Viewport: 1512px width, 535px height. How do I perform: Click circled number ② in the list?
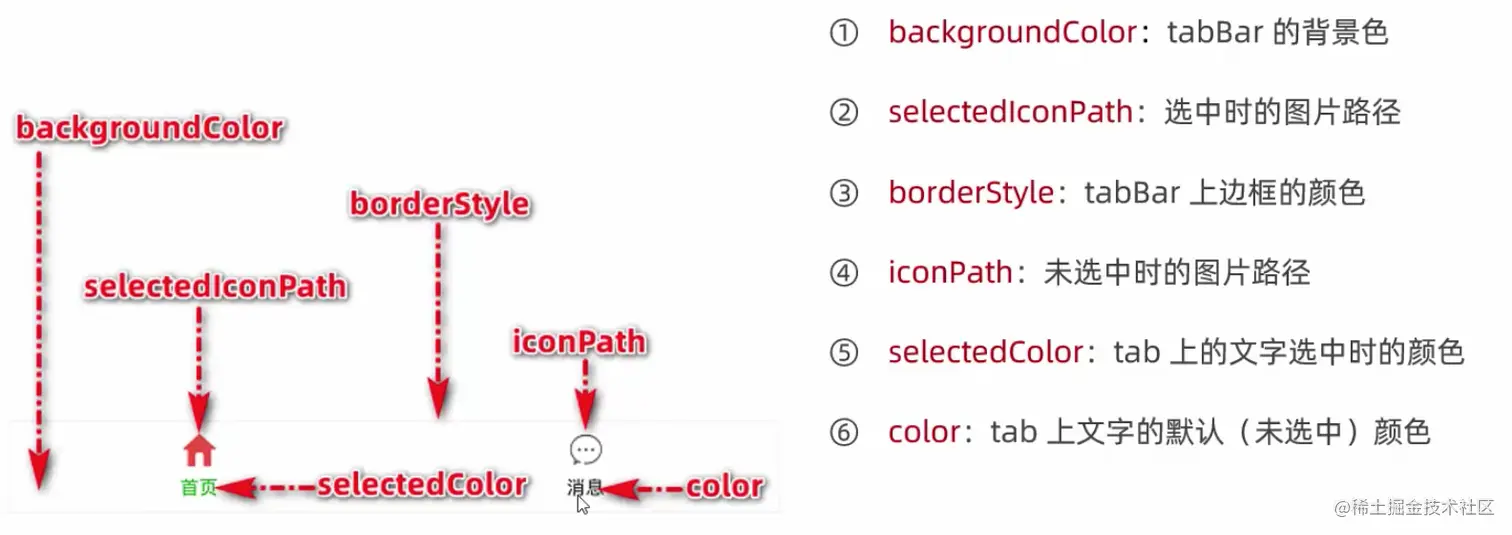click(844, 112)
